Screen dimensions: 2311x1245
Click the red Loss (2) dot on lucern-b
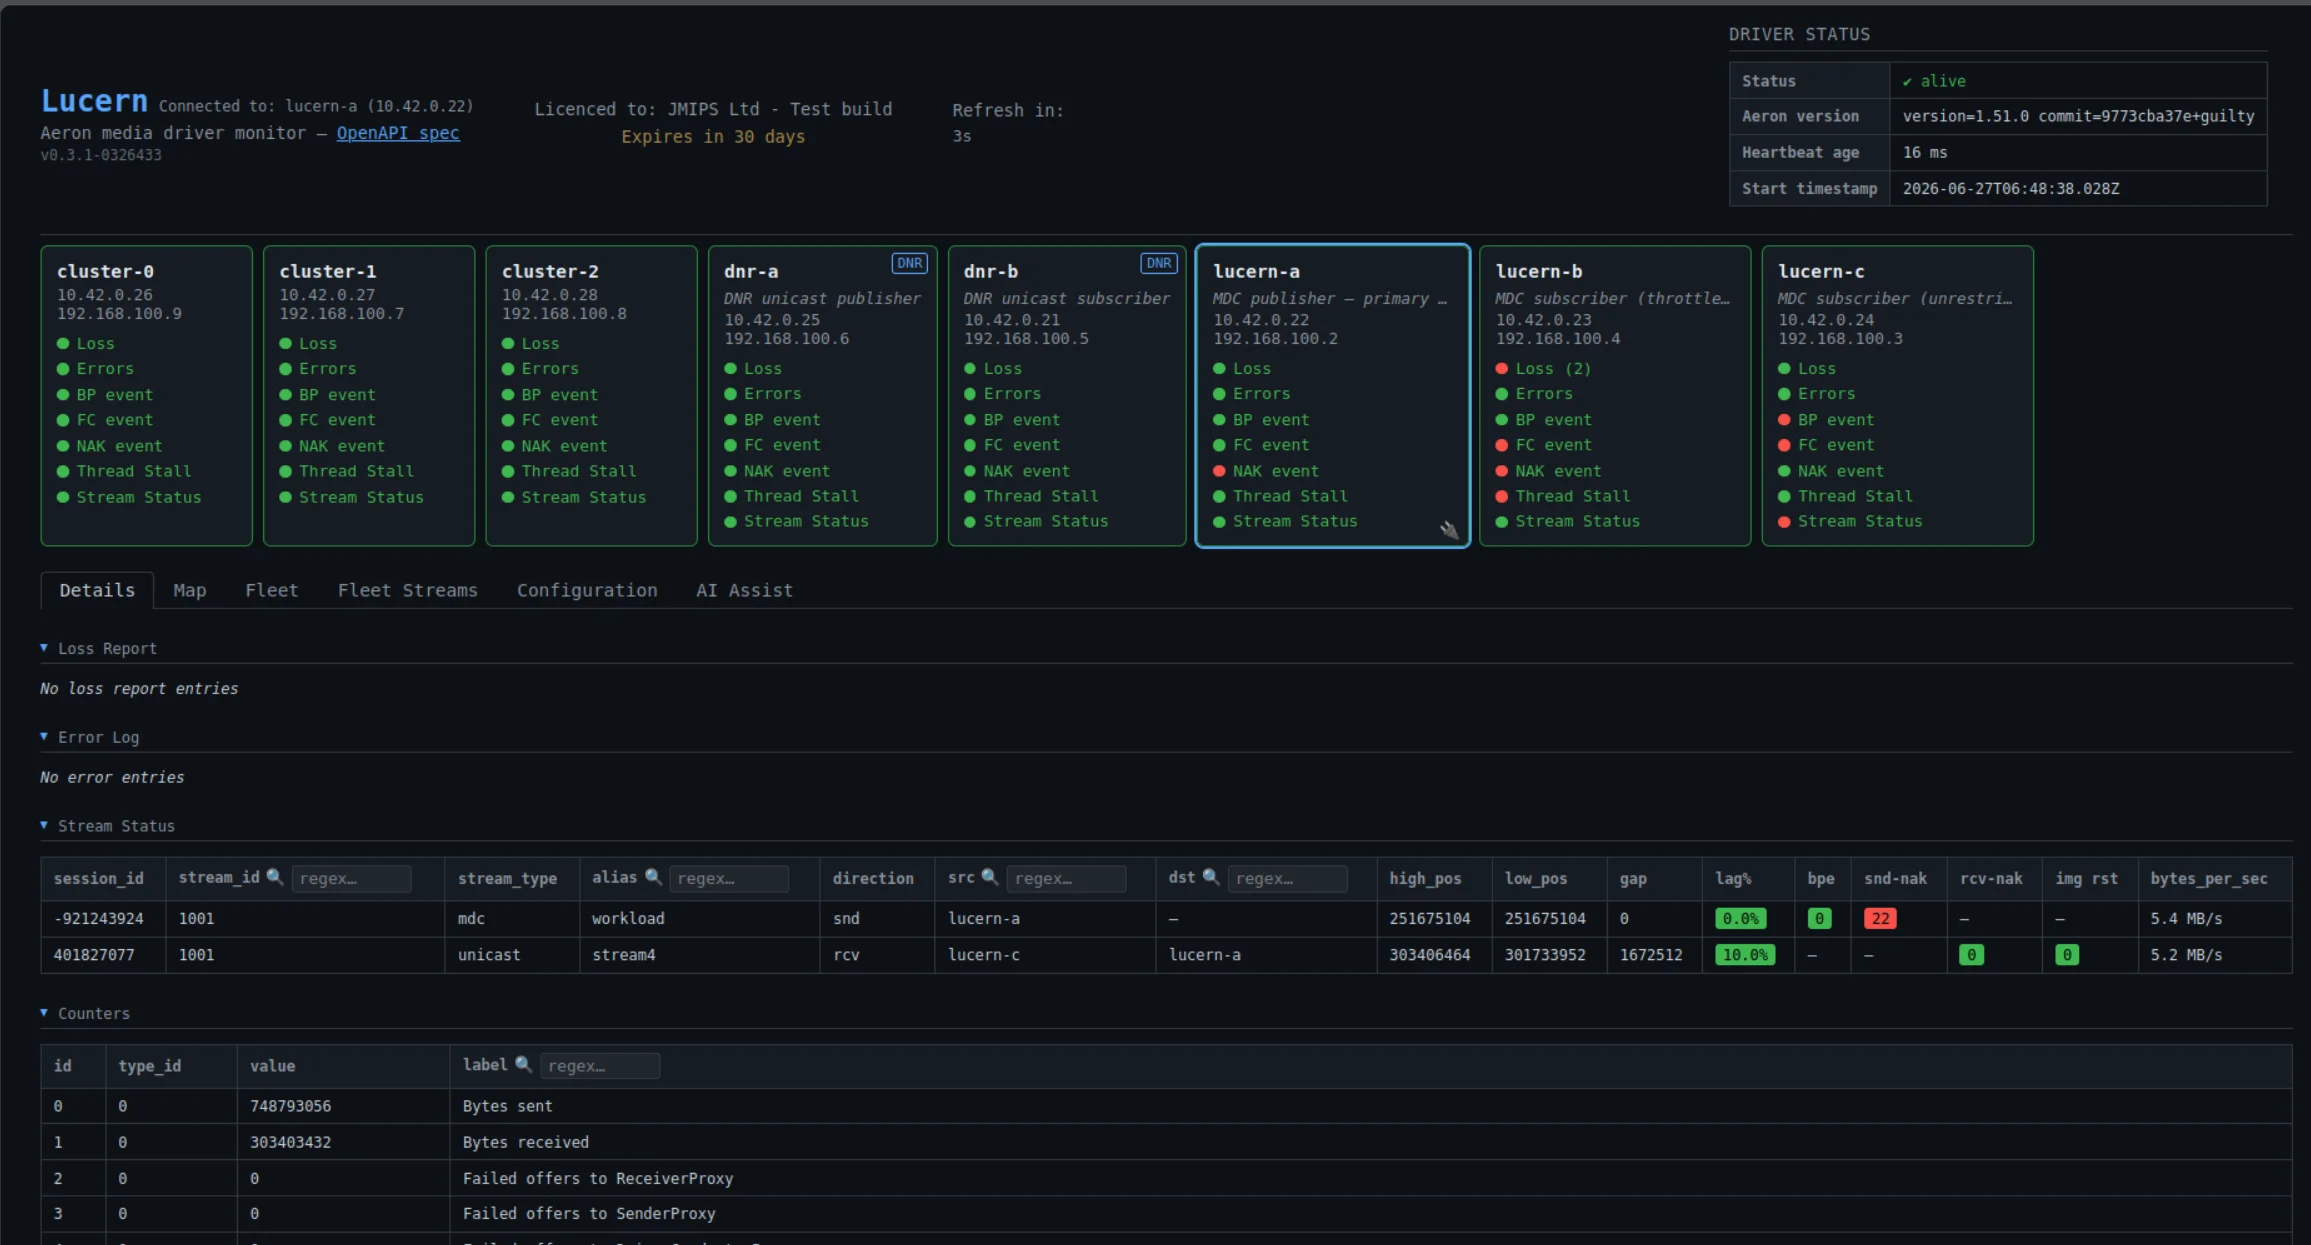pyautogui.click(x=1501, y=369)
